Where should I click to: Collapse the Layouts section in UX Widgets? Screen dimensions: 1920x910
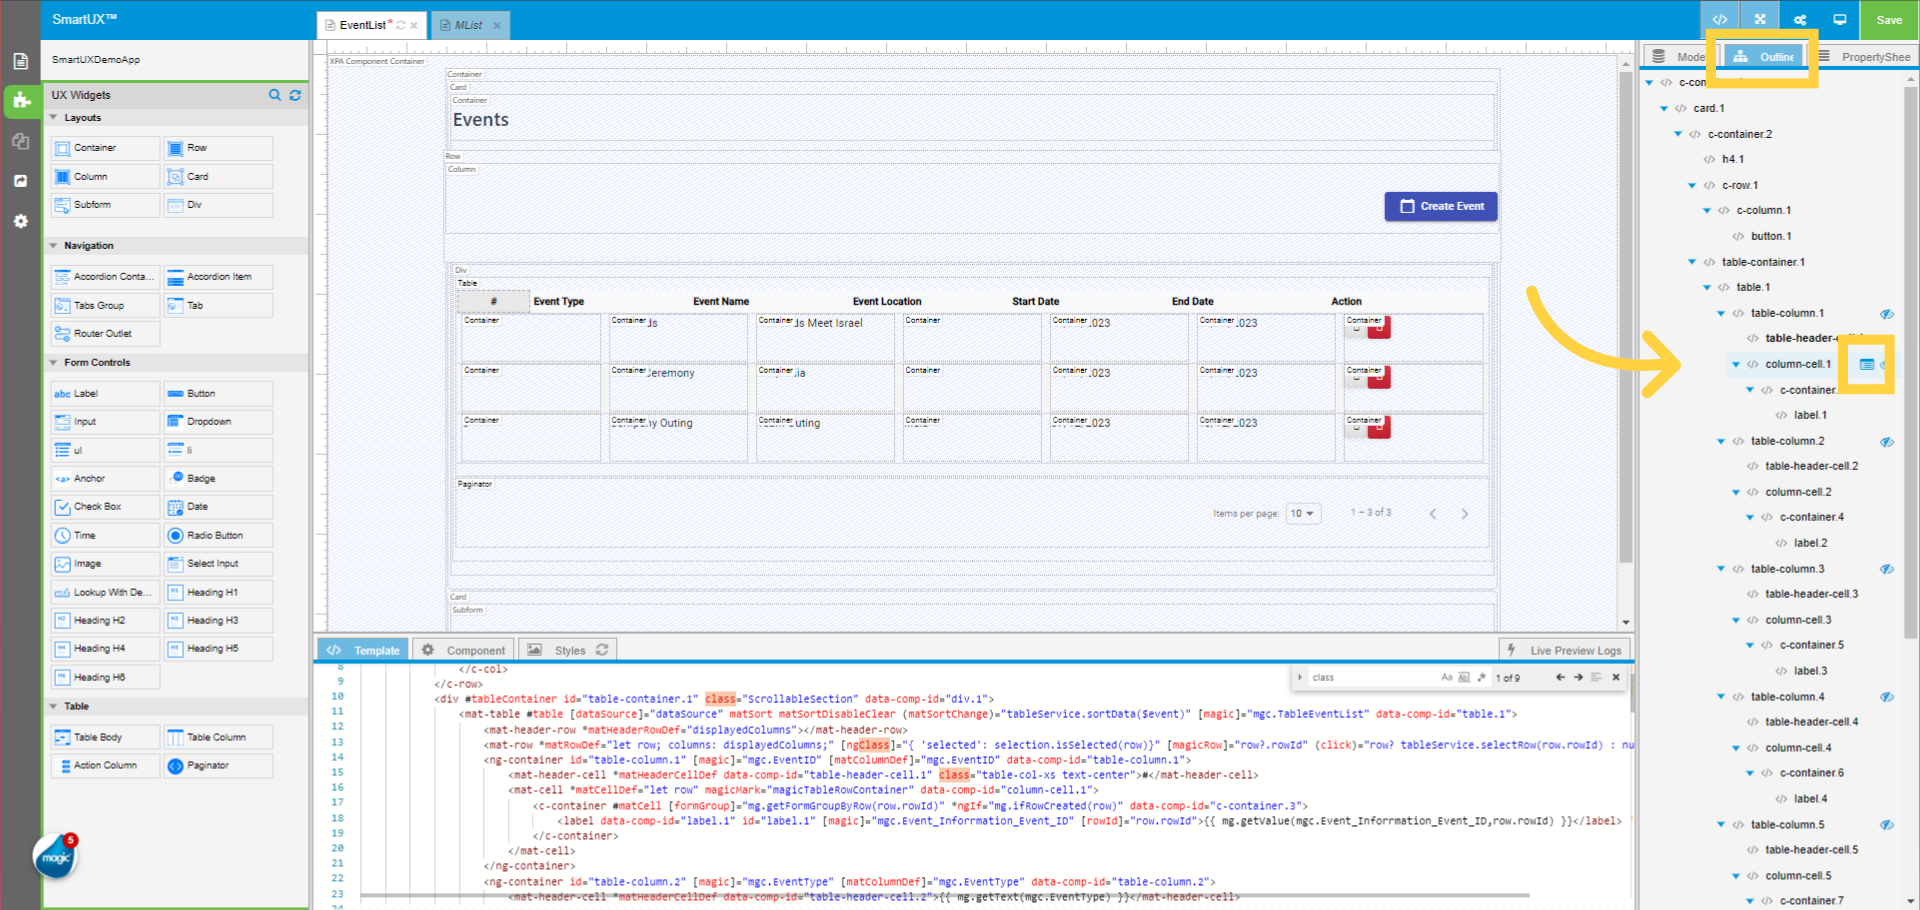(x=53, y=117)
